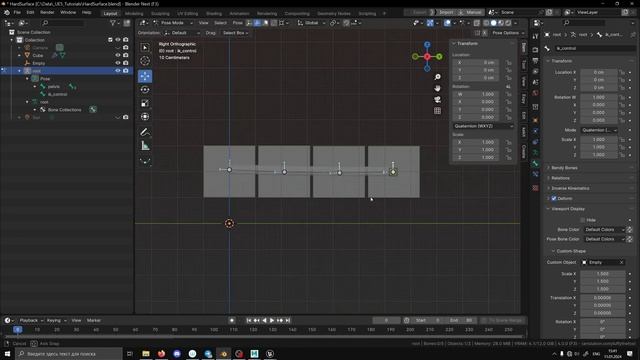Open the File menu
This screenshot has height=360, width=640.
click(x=17, y=13)
